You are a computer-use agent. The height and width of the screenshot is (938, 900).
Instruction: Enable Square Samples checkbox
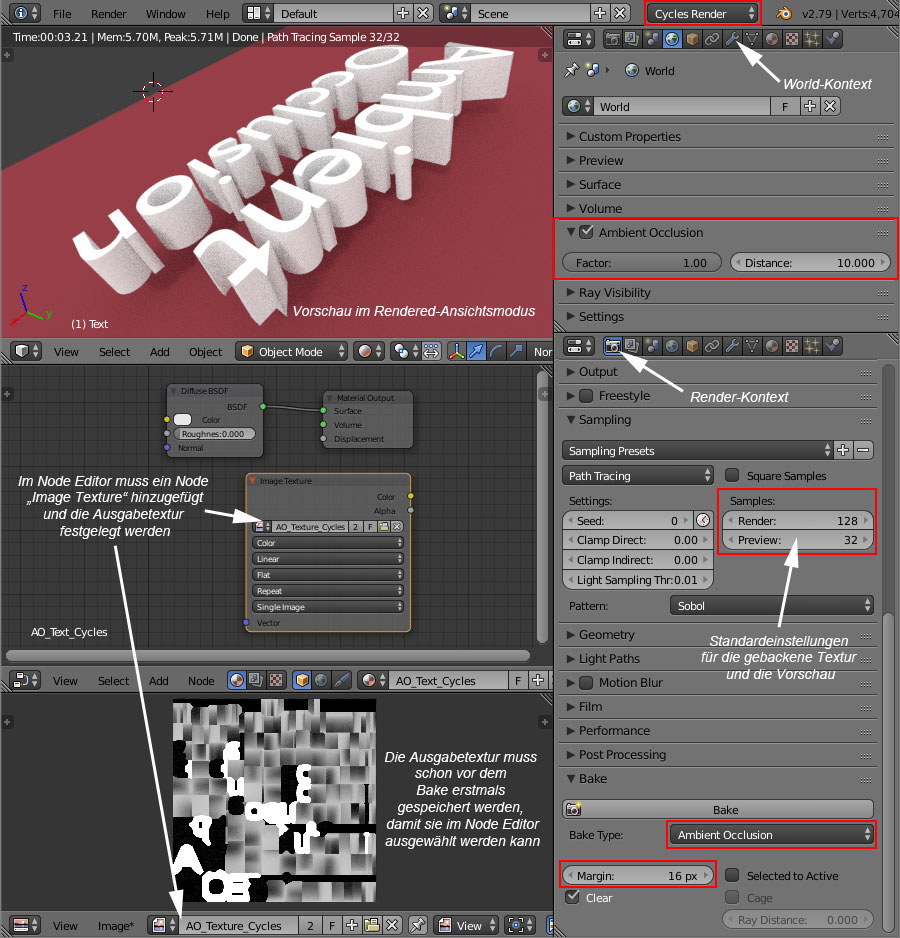point(732,476)
